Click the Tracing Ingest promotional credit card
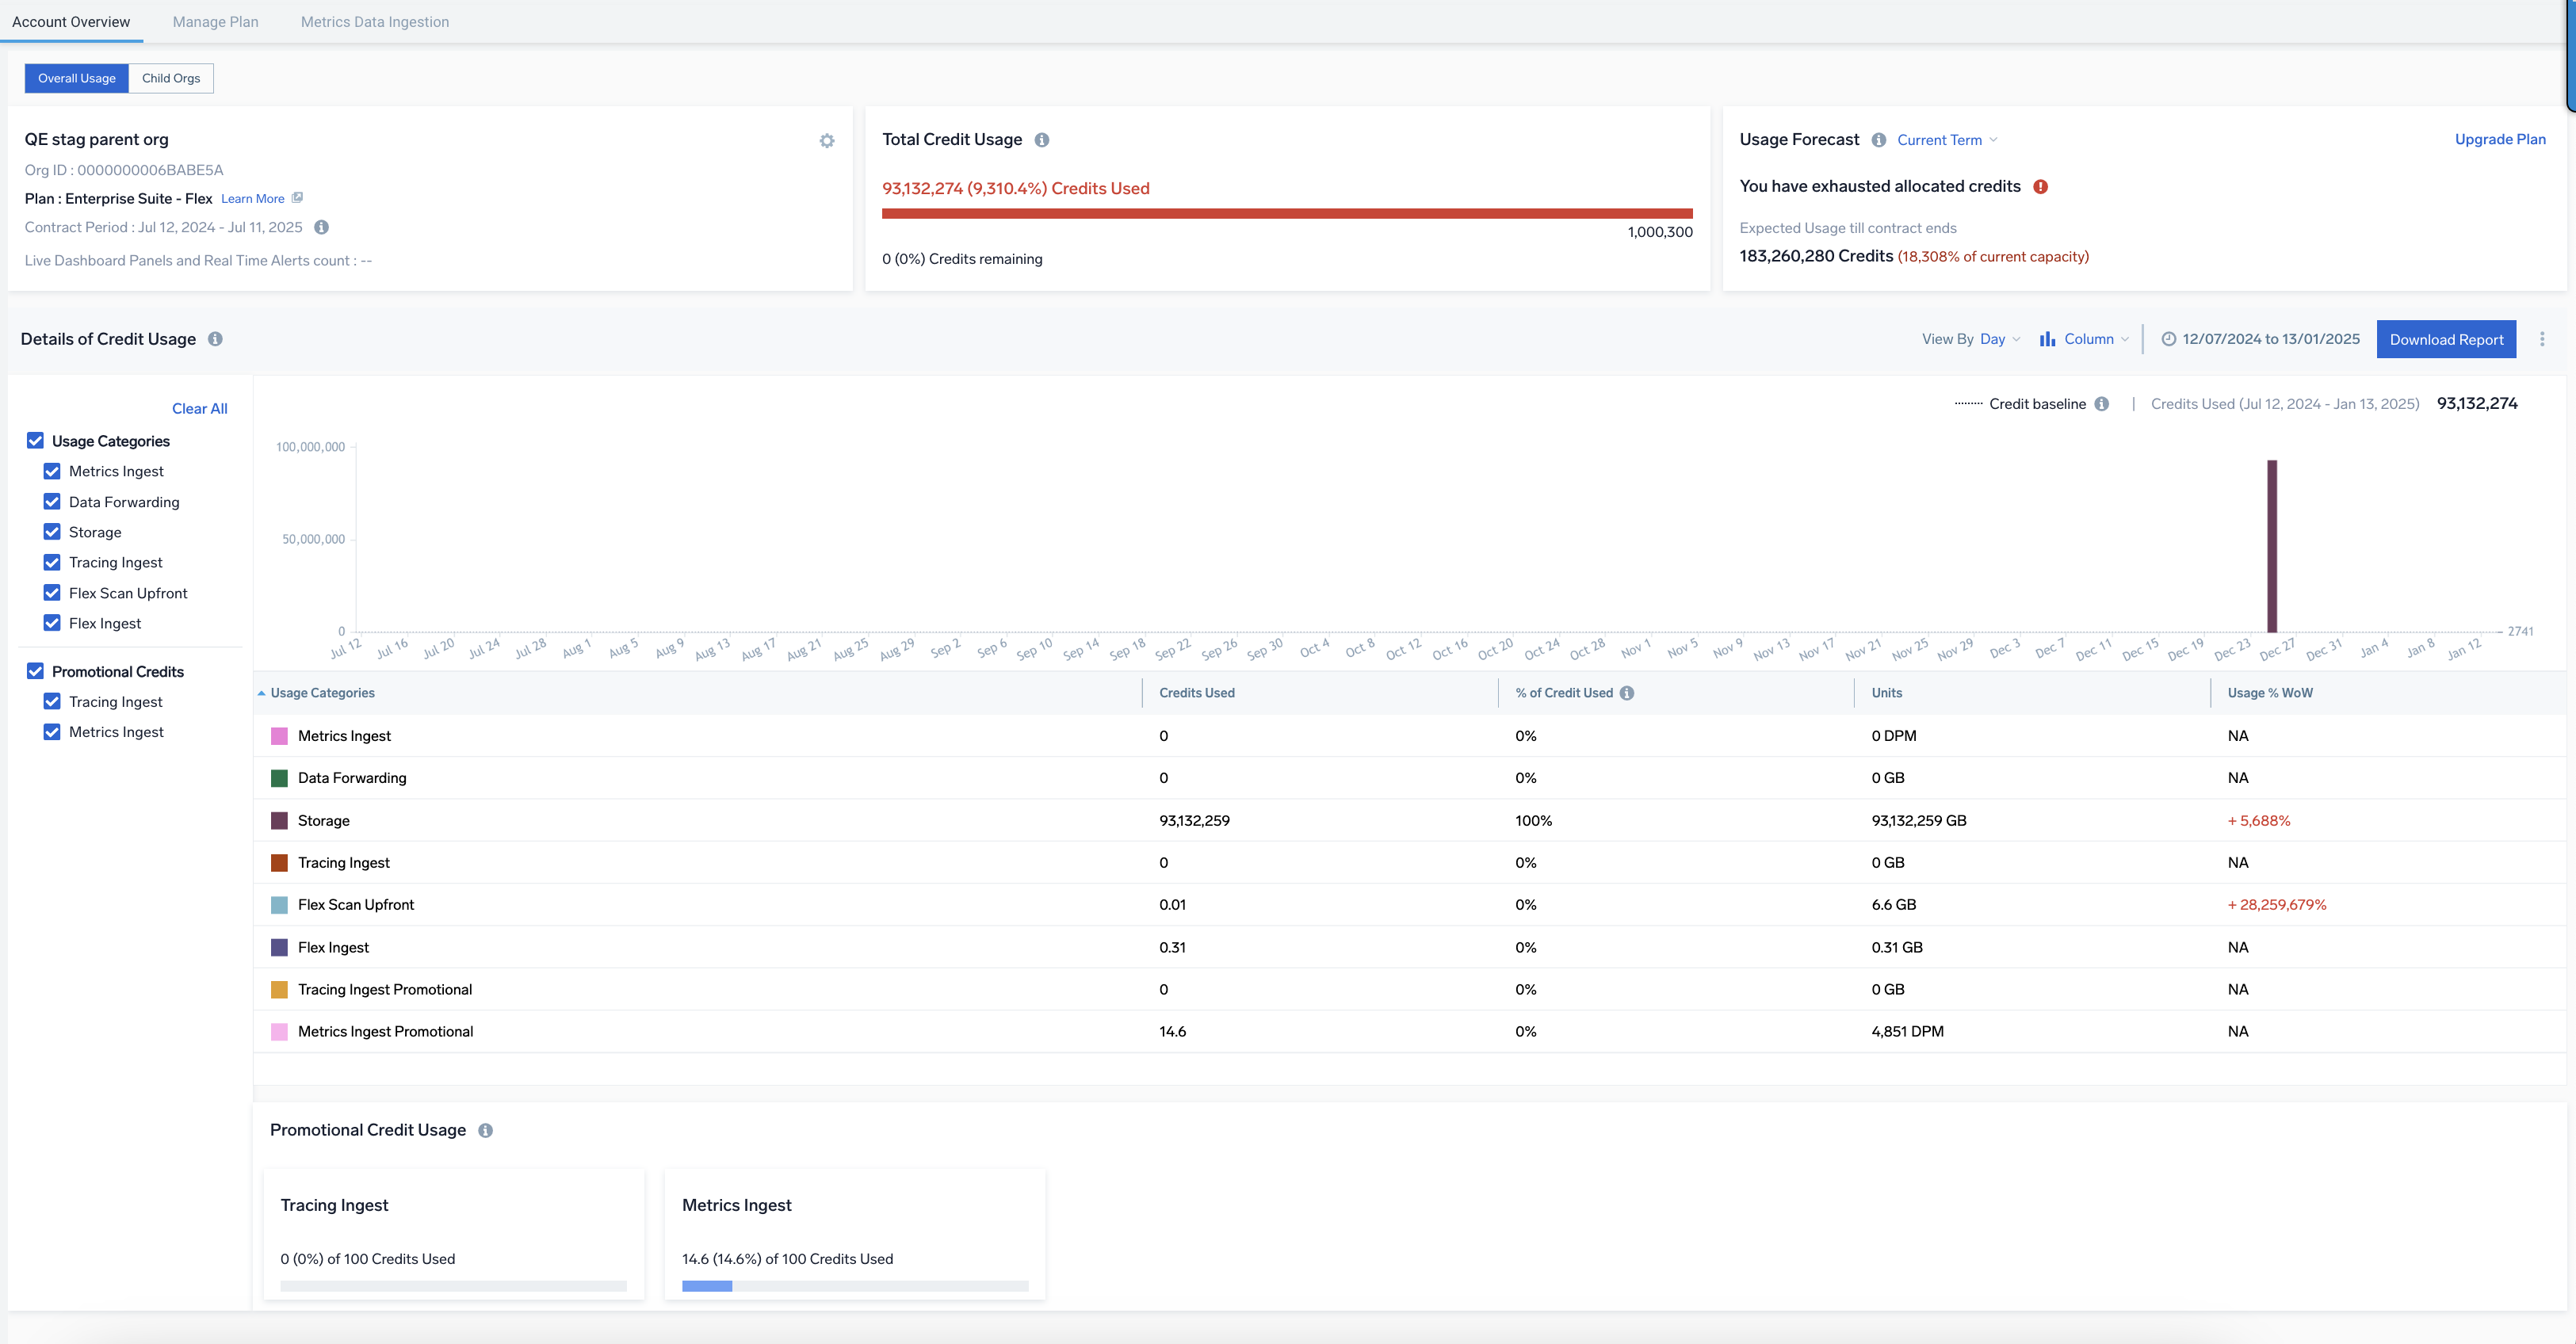Screen dimensions: 2576x1344 click(x=454, y=1234)
